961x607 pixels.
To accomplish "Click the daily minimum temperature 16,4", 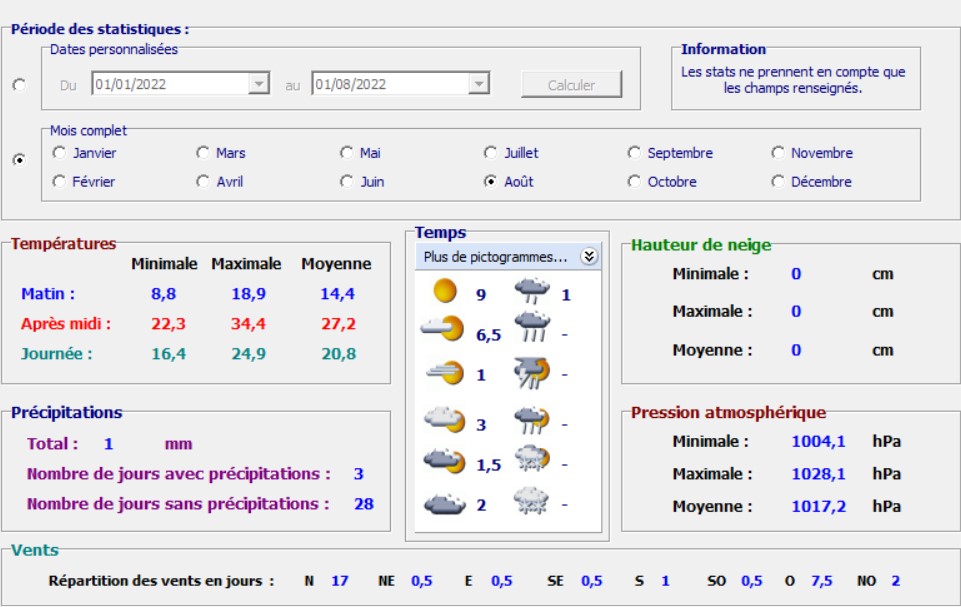I will tap(169, 354).
